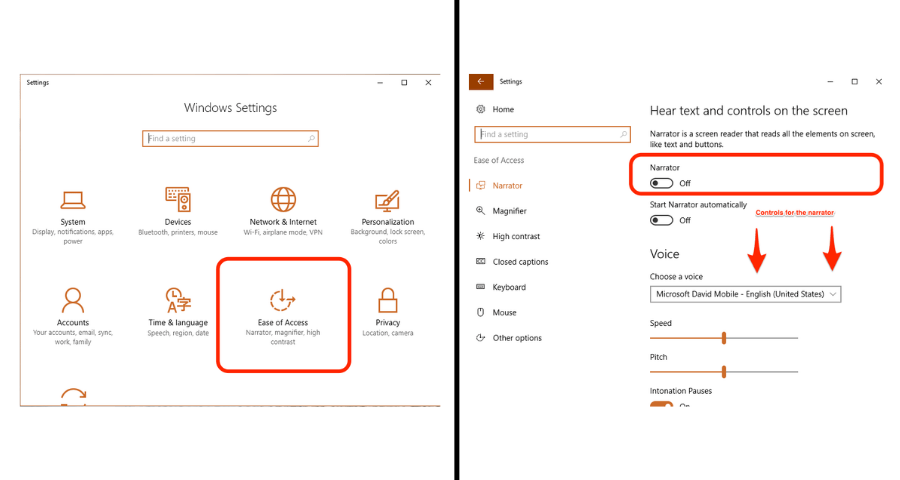Select Narrator in Ease of Access menu
The height and width of the screenshot is (480, 900).
pyautogui.click(x=507, y=185)
